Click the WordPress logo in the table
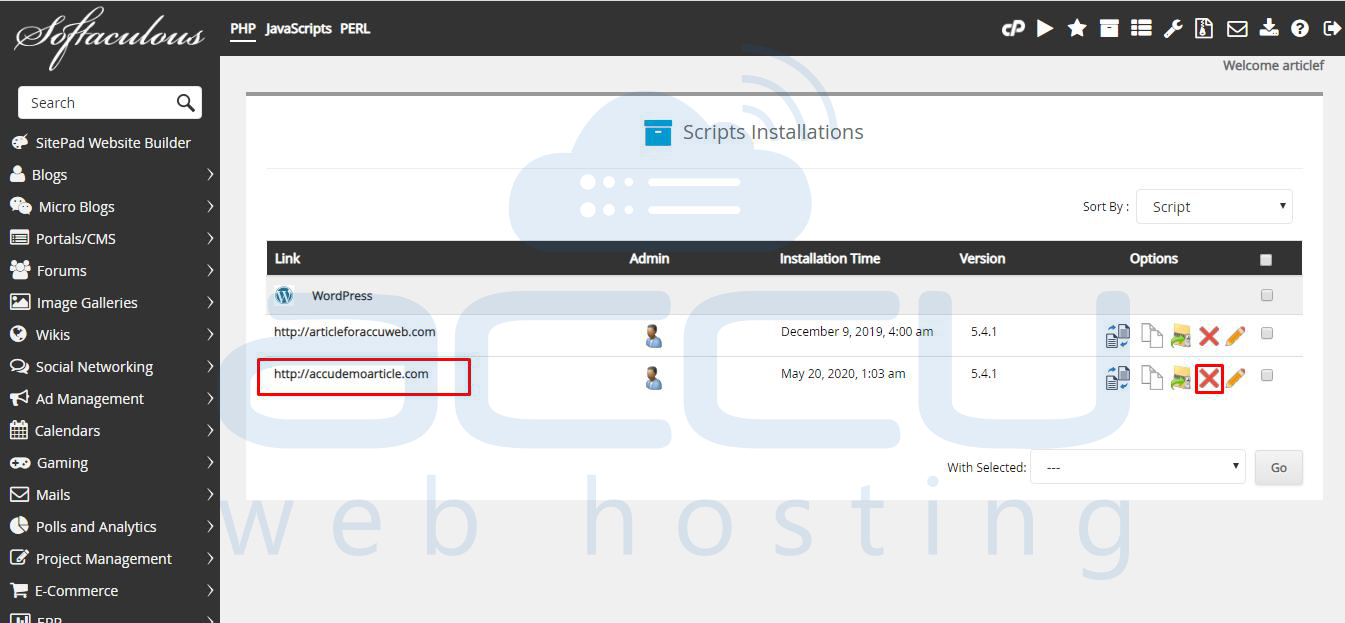The width and height of the screenshot is (1345, 623). tap(284, 296)
